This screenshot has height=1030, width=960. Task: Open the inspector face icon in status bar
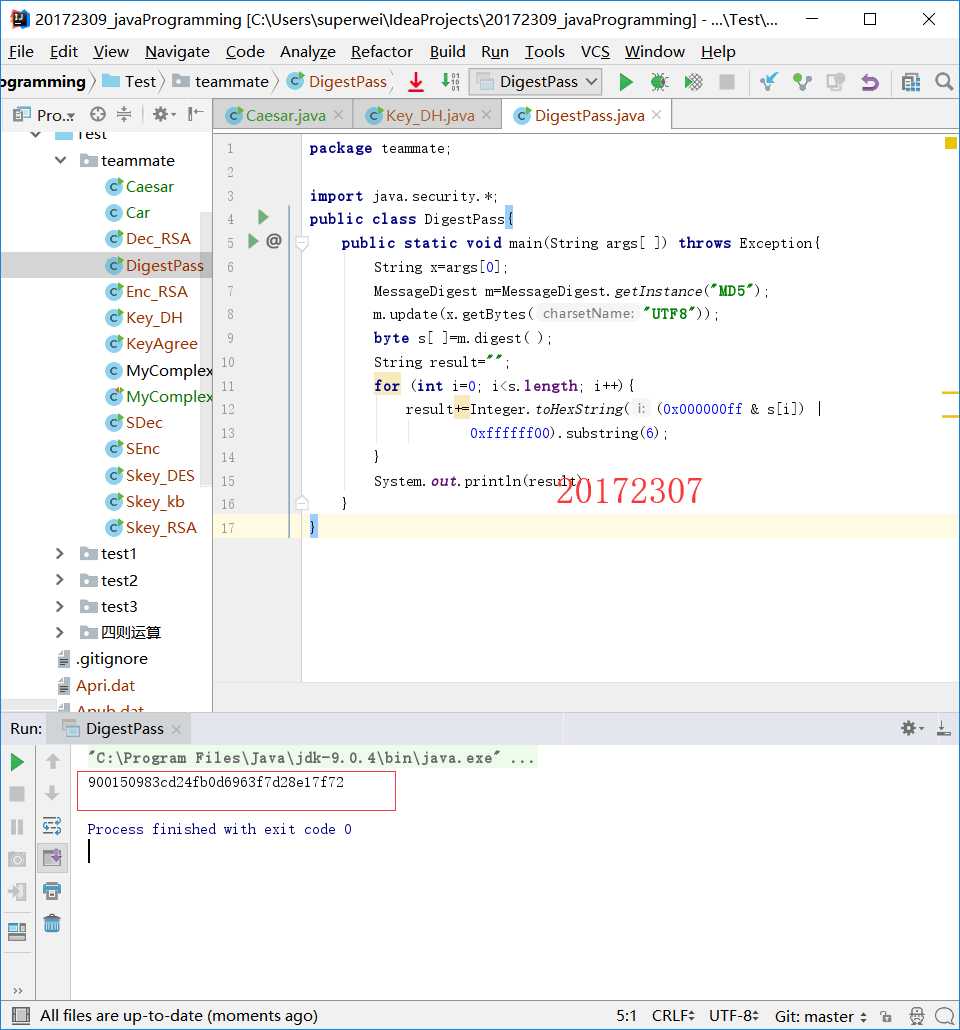[x=917, y=1016]
